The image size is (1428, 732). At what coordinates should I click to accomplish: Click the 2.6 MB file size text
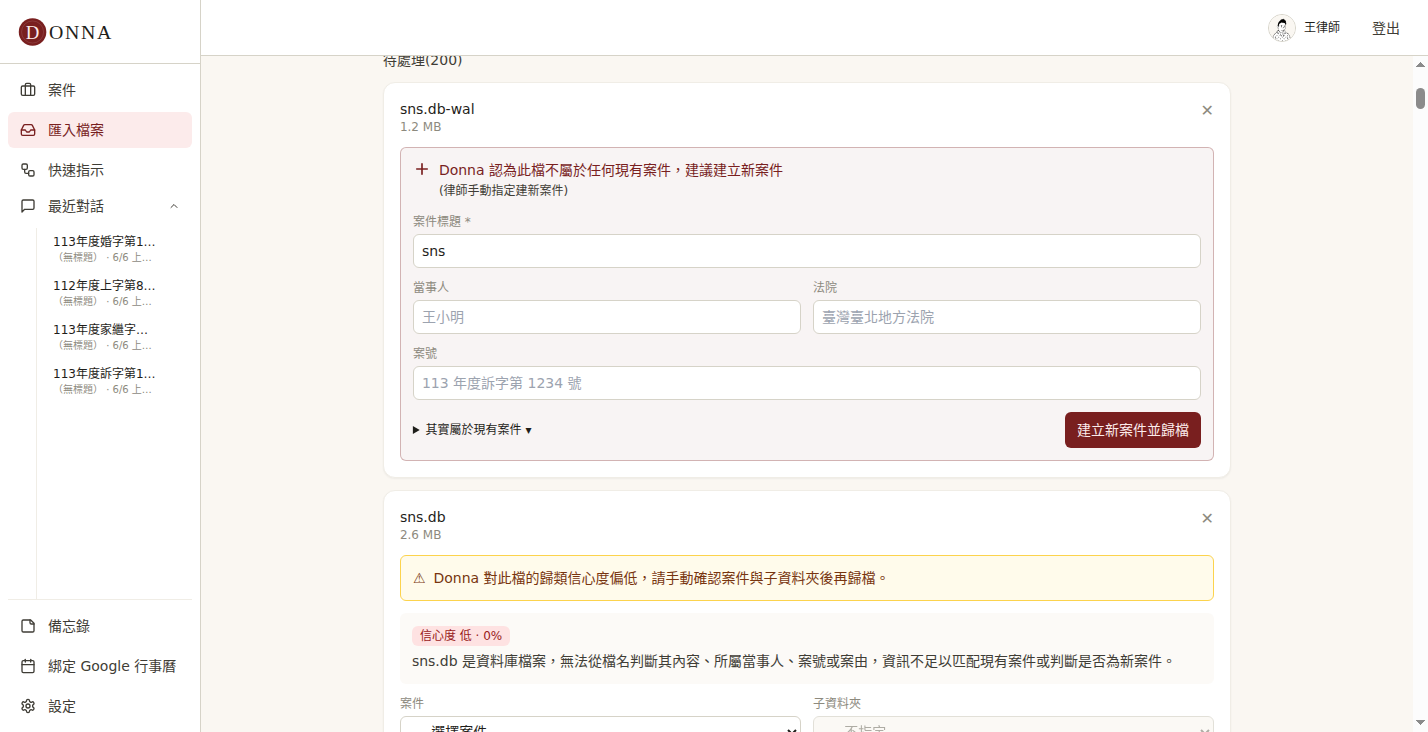(x=420, y=535)
